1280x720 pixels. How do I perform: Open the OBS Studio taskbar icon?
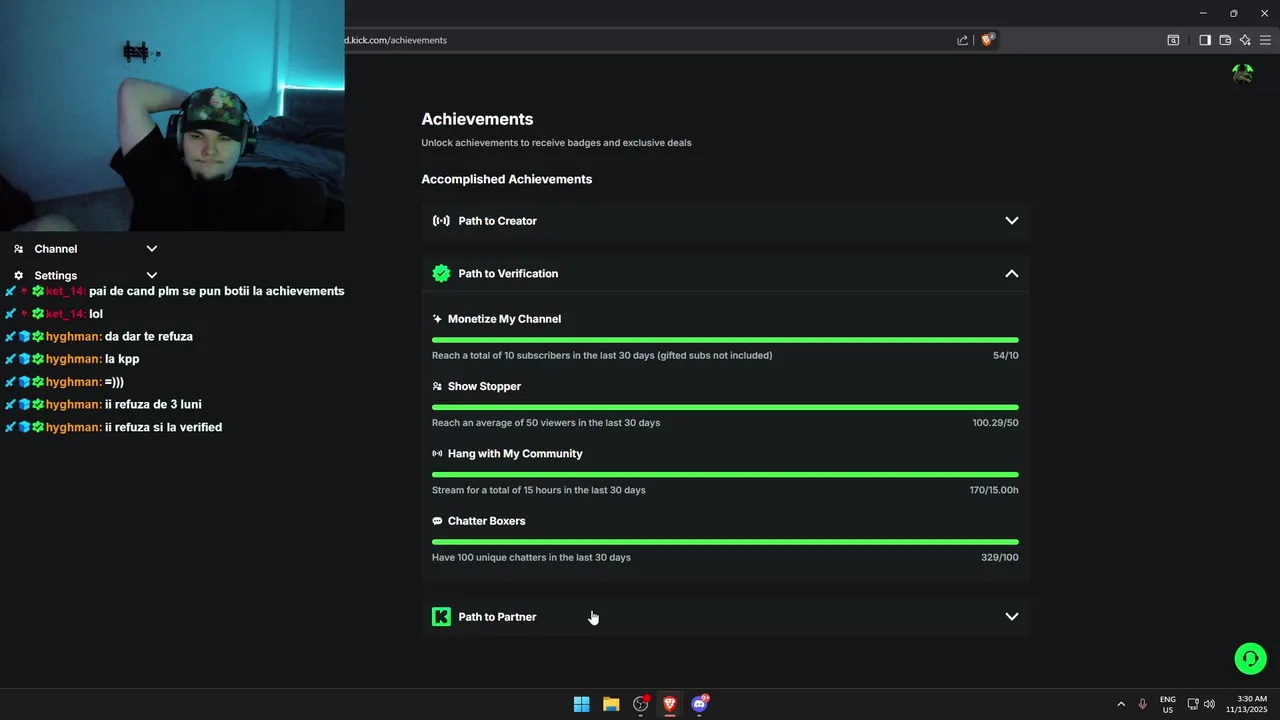641,704
